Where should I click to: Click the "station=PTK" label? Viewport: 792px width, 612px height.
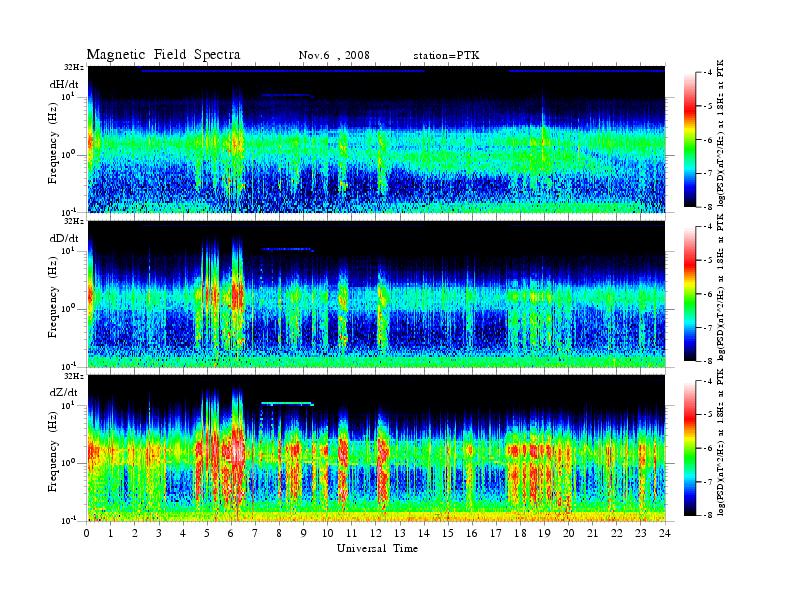tap(446, 56)
